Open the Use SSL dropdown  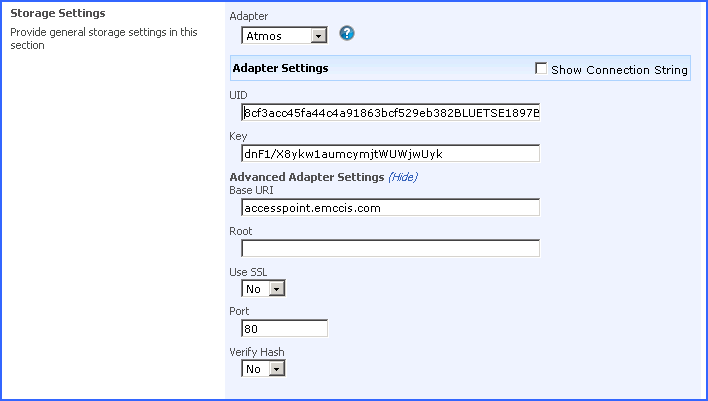pos(264,288)
